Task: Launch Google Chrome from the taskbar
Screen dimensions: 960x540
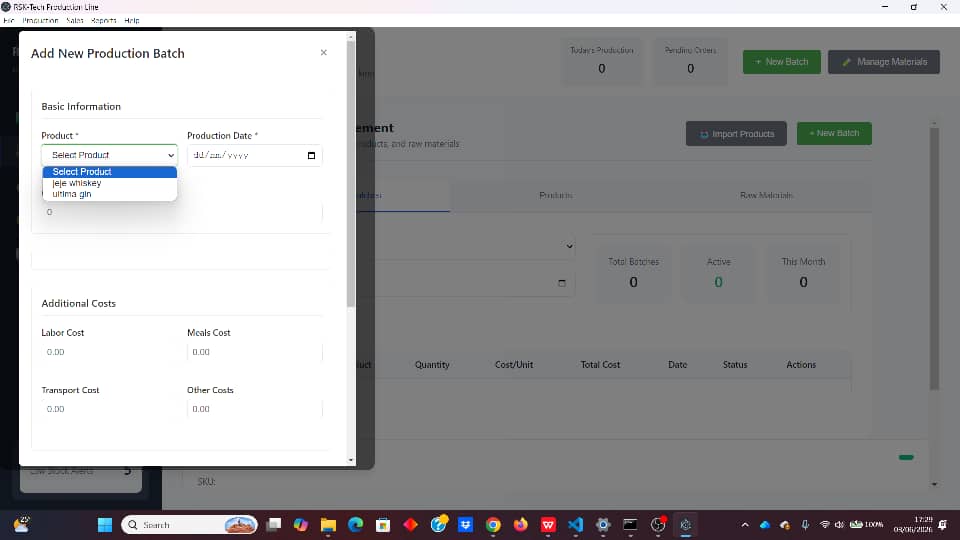Action: coord(493,525)
